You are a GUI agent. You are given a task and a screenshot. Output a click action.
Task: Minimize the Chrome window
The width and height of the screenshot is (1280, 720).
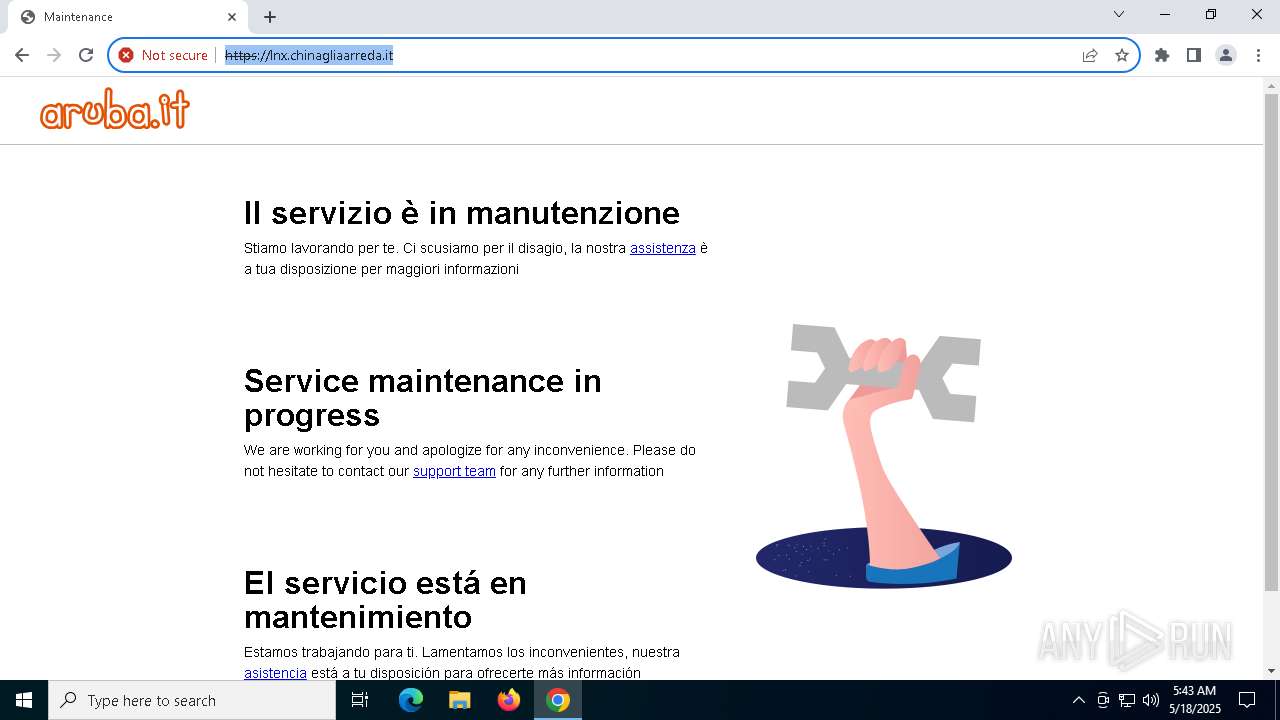click(x=1165, y=14)
